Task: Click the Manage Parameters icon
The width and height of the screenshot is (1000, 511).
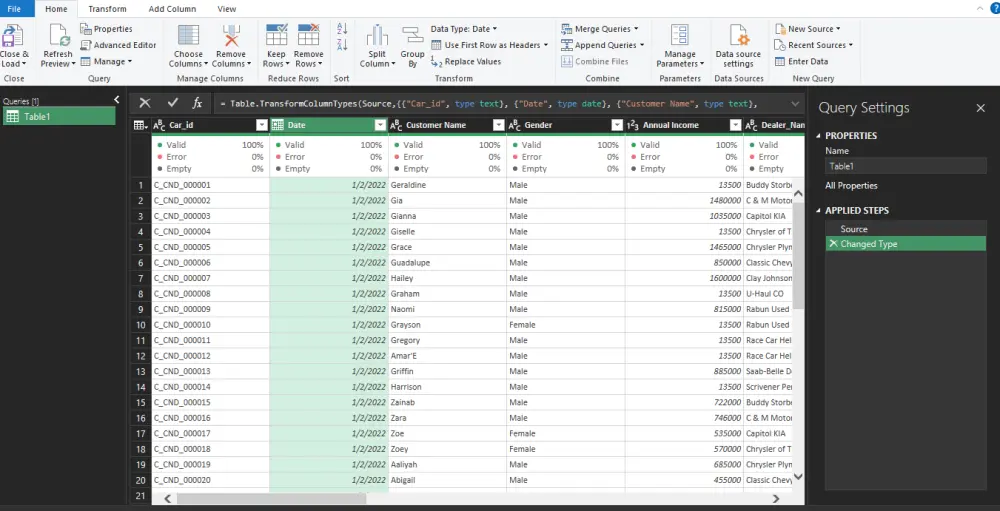Action: [680, 36]
